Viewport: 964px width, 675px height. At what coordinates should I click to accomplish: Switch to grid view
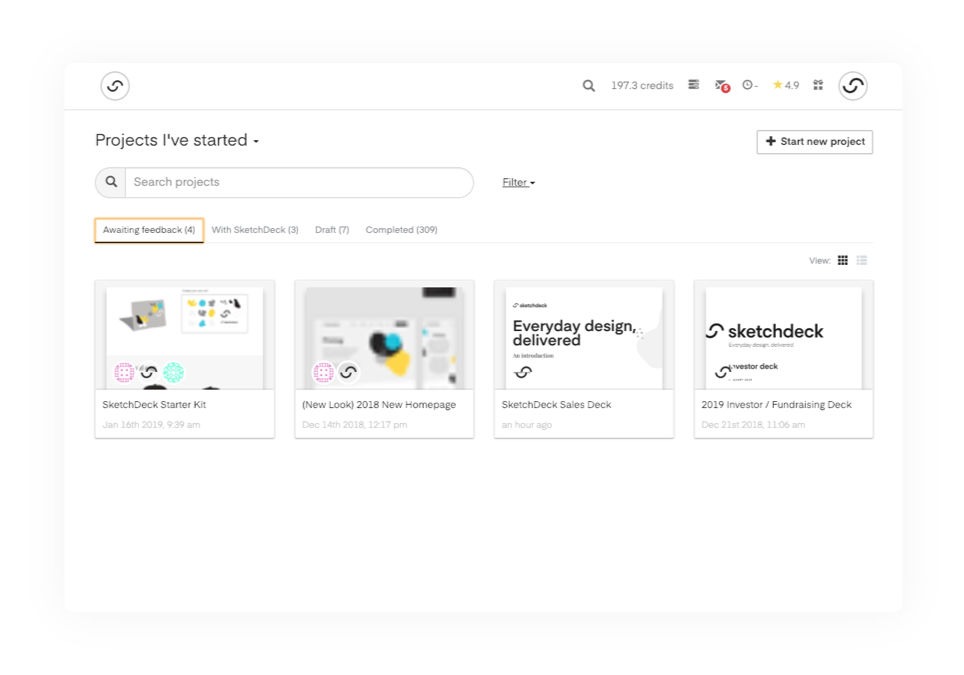pos(843,261)
